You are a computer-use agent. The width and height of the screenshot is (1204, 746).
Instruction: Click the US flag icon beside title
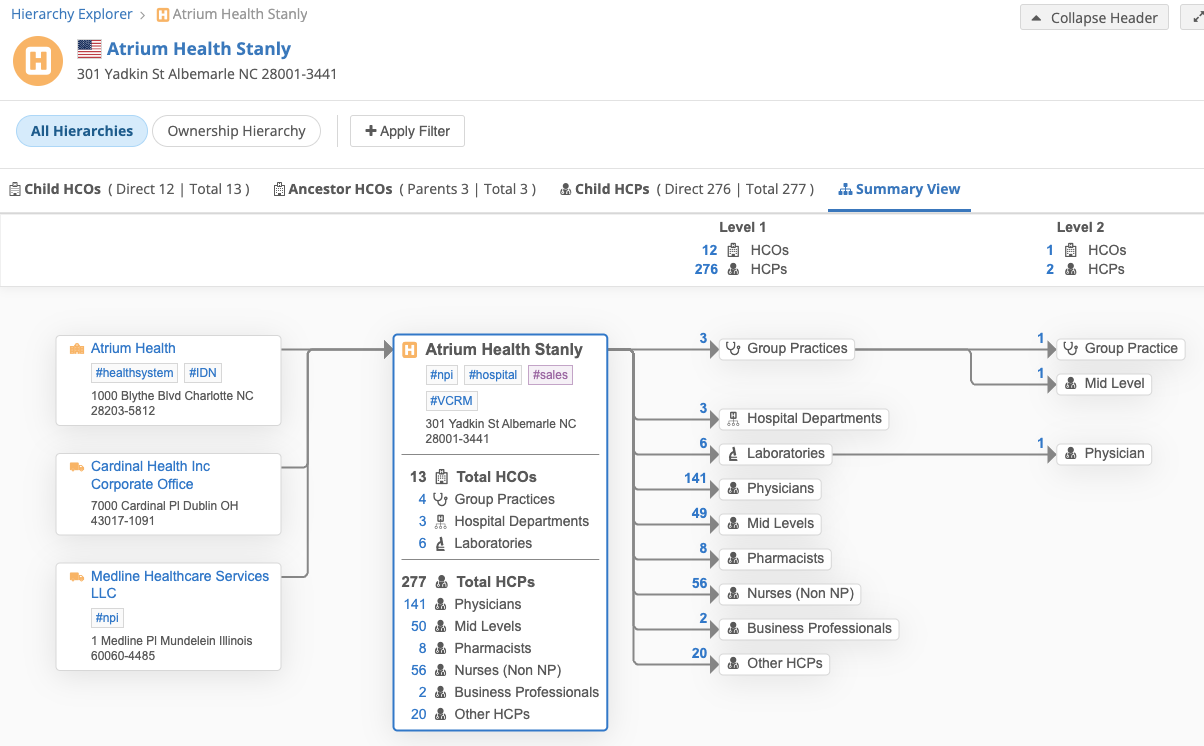89,49
